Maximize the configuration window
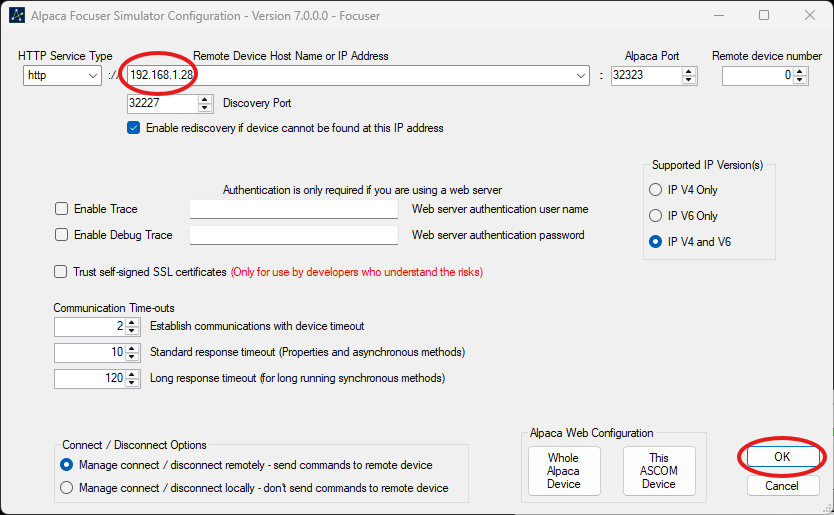834x515 pixels. [x=764, y=15]
